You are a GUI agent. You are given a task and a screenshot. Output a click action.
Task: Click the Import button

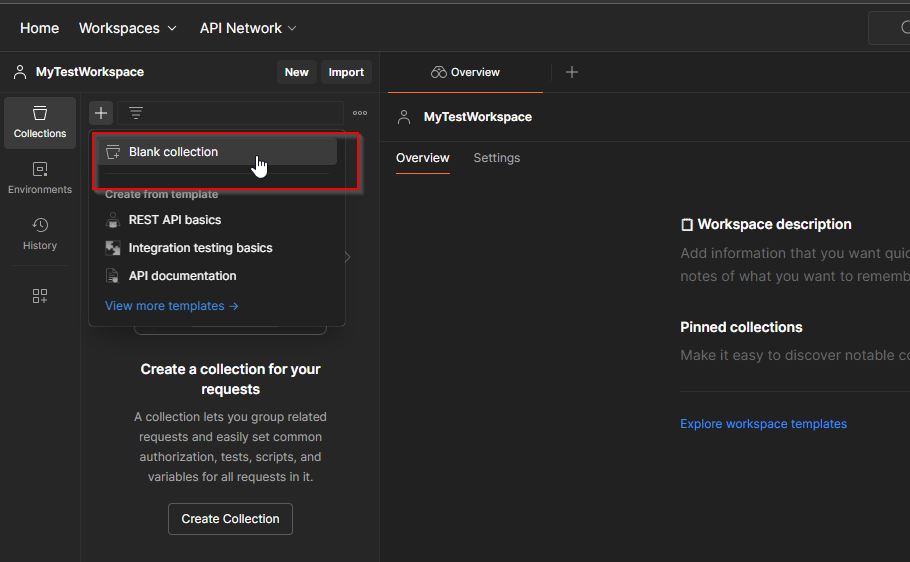[x=346, y=72]
